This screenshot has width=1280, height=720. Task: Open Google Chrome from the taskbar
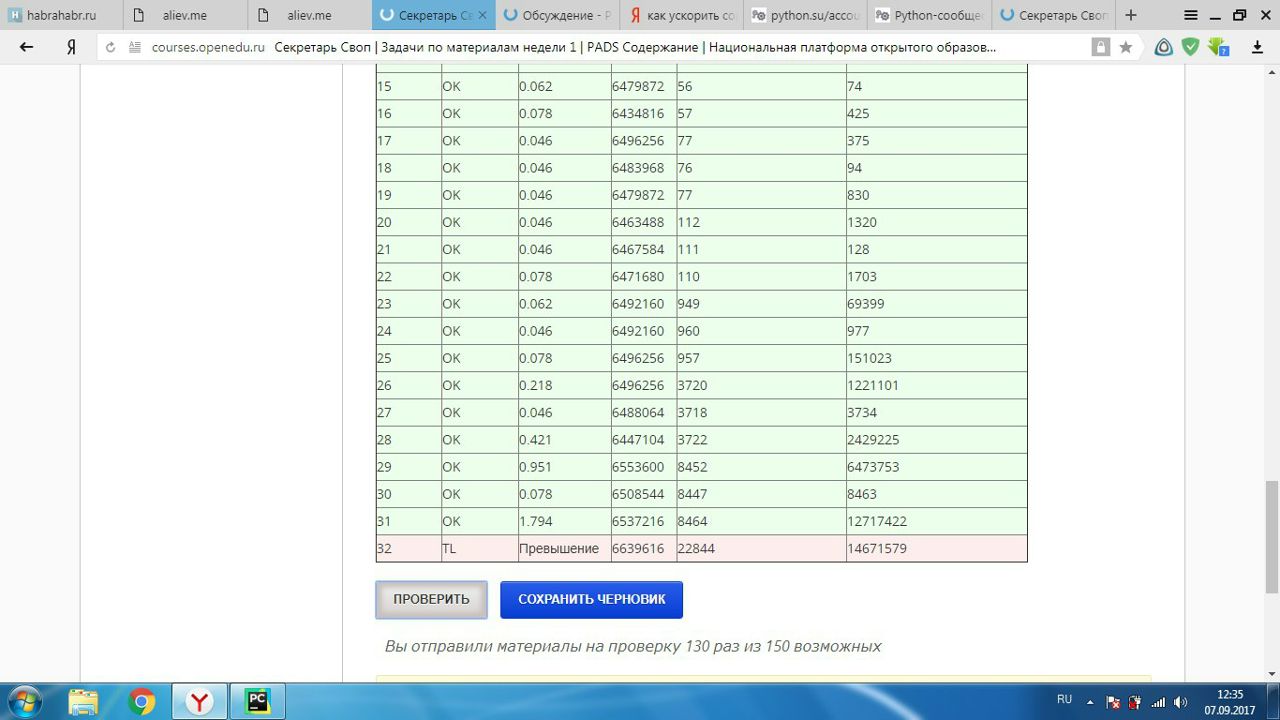tap(142, 701)
